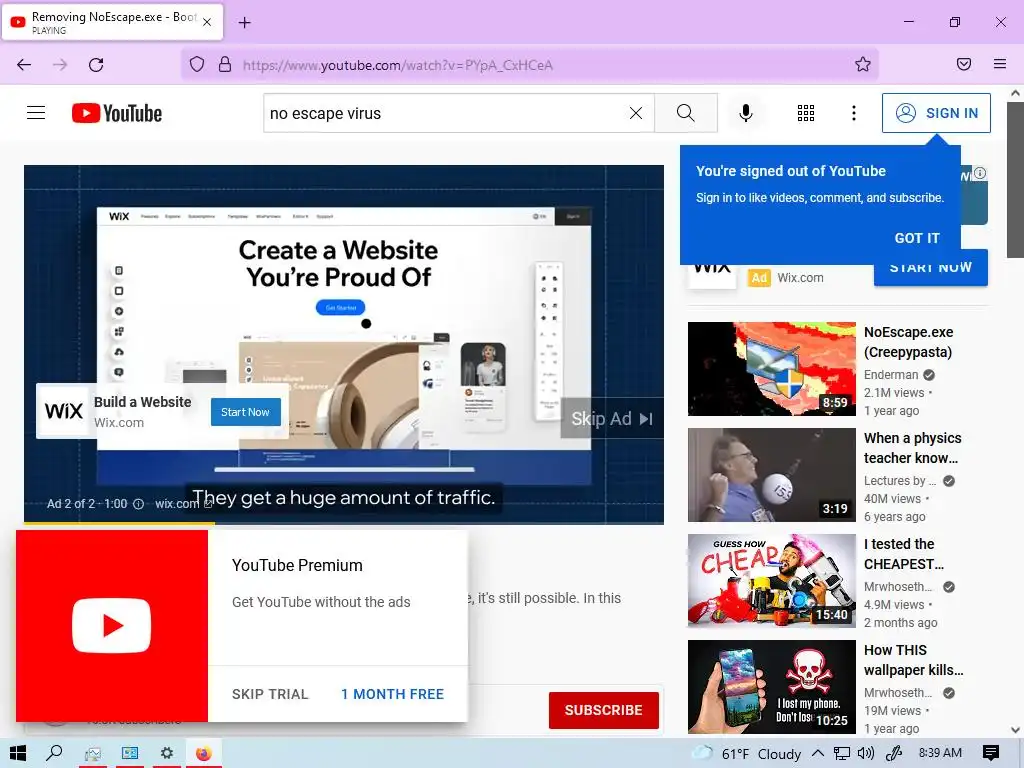Start voice search with microphone icon
The image size is (1024, 768).
[746, 113]
